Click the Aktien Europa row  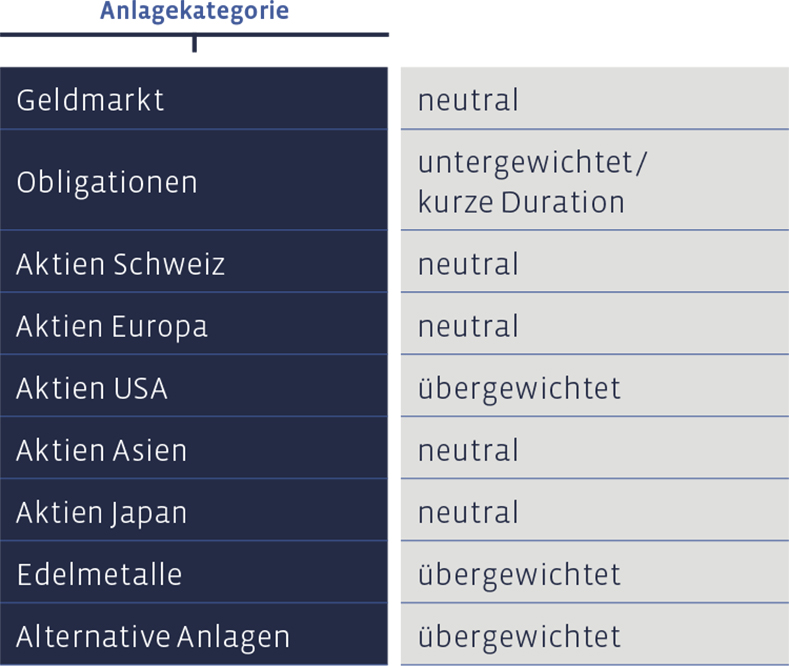point(194,324)
